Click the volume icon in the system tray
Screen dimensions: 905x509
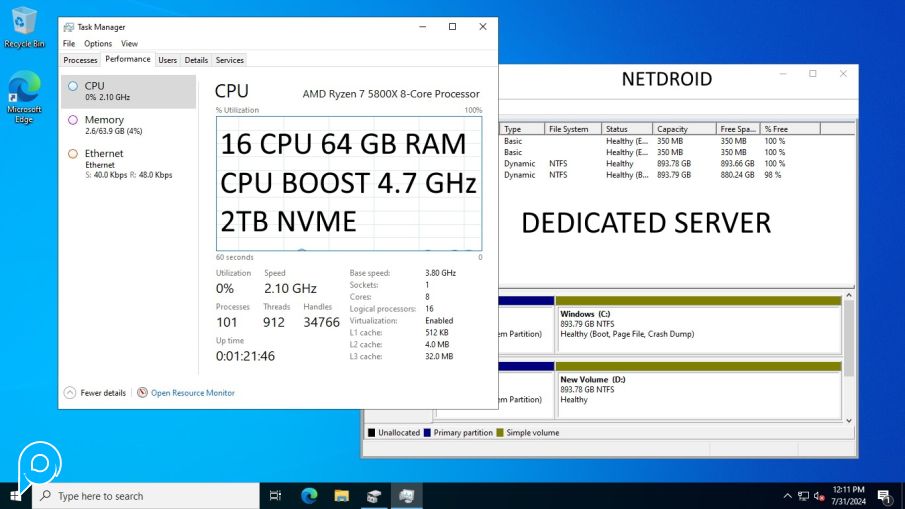[x=818, y=496]
